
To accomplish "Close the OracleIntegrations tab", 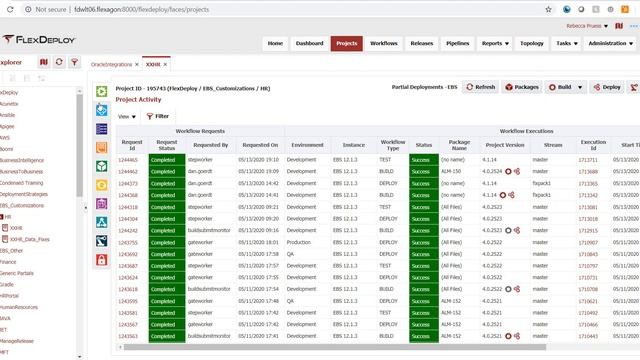I will tap(137, 64).
